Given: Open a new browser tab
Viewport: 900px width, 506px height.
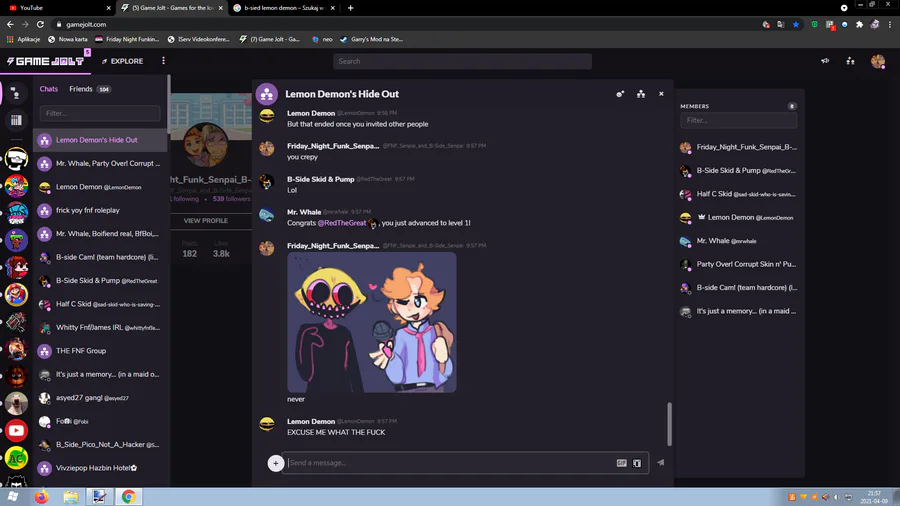Looking at the screenshot, I should (350, 8).
